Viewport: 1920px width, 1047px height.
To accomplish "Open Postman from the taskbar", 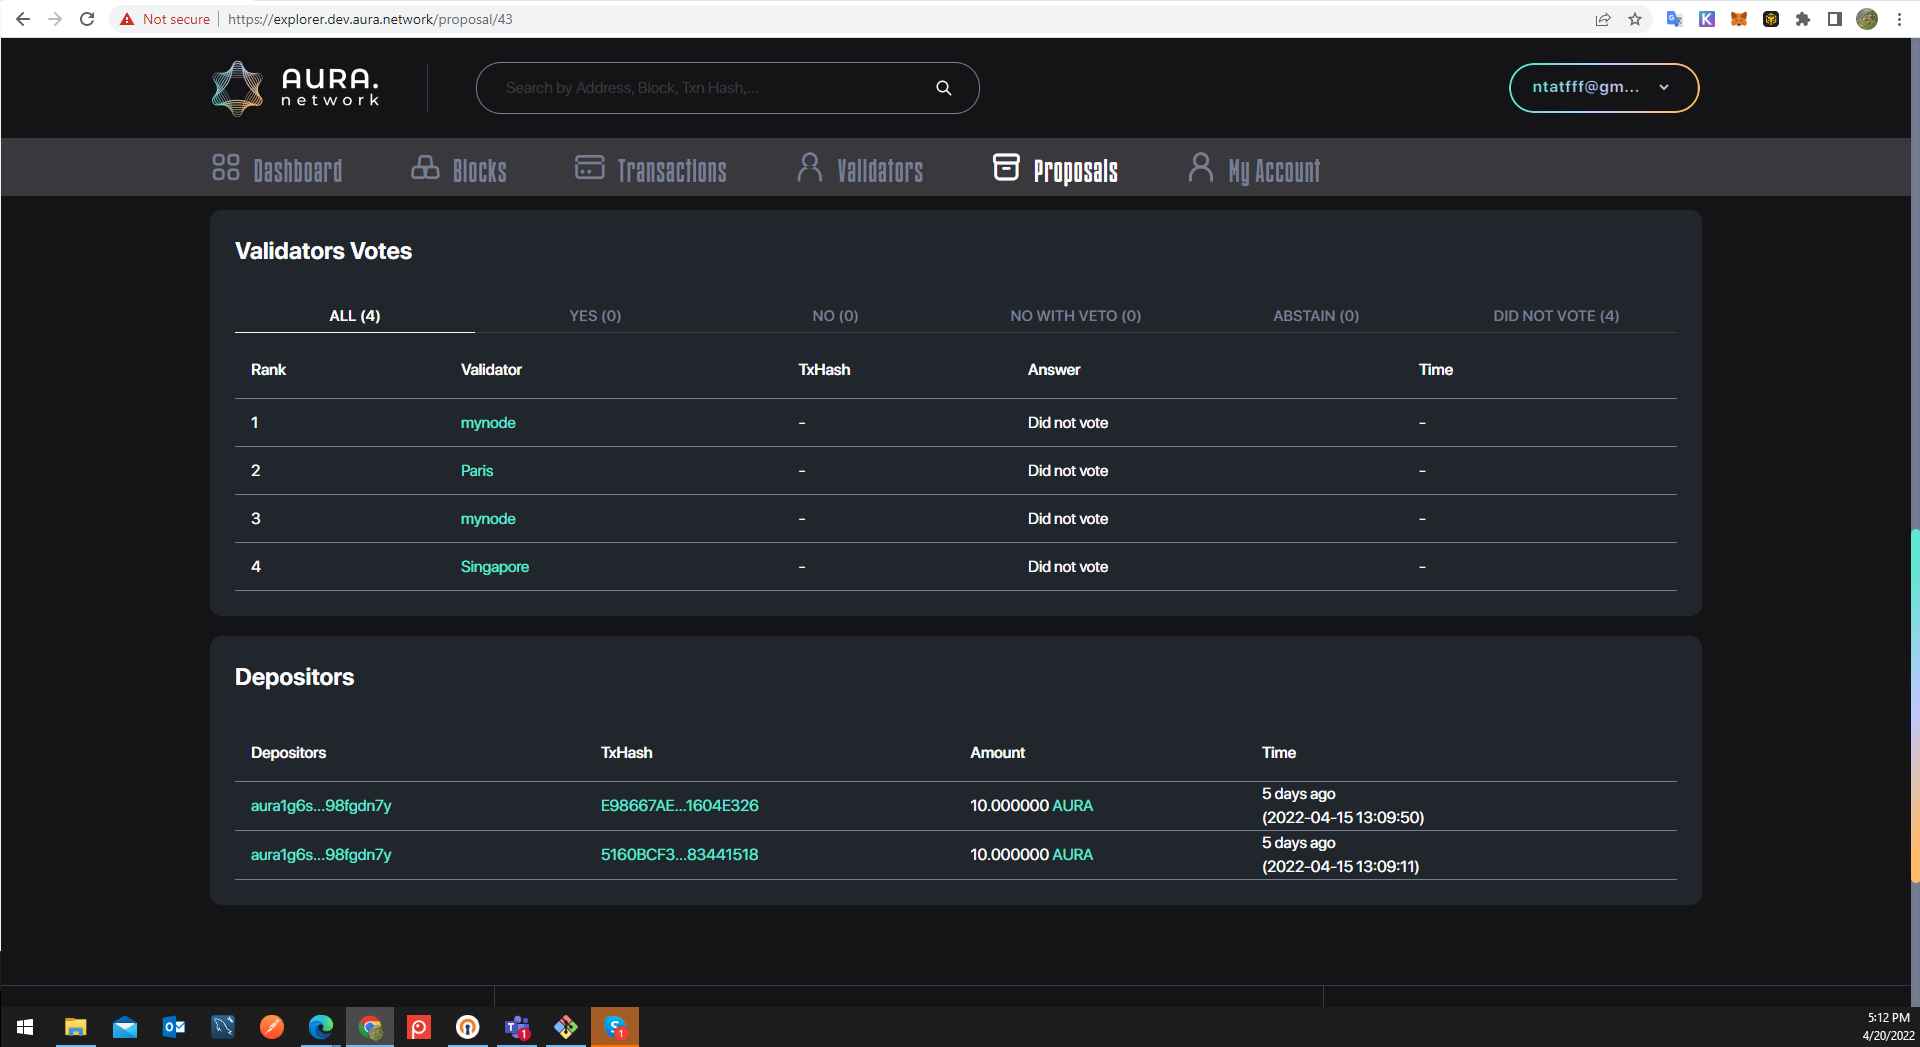I will (x=272, y=1027).
